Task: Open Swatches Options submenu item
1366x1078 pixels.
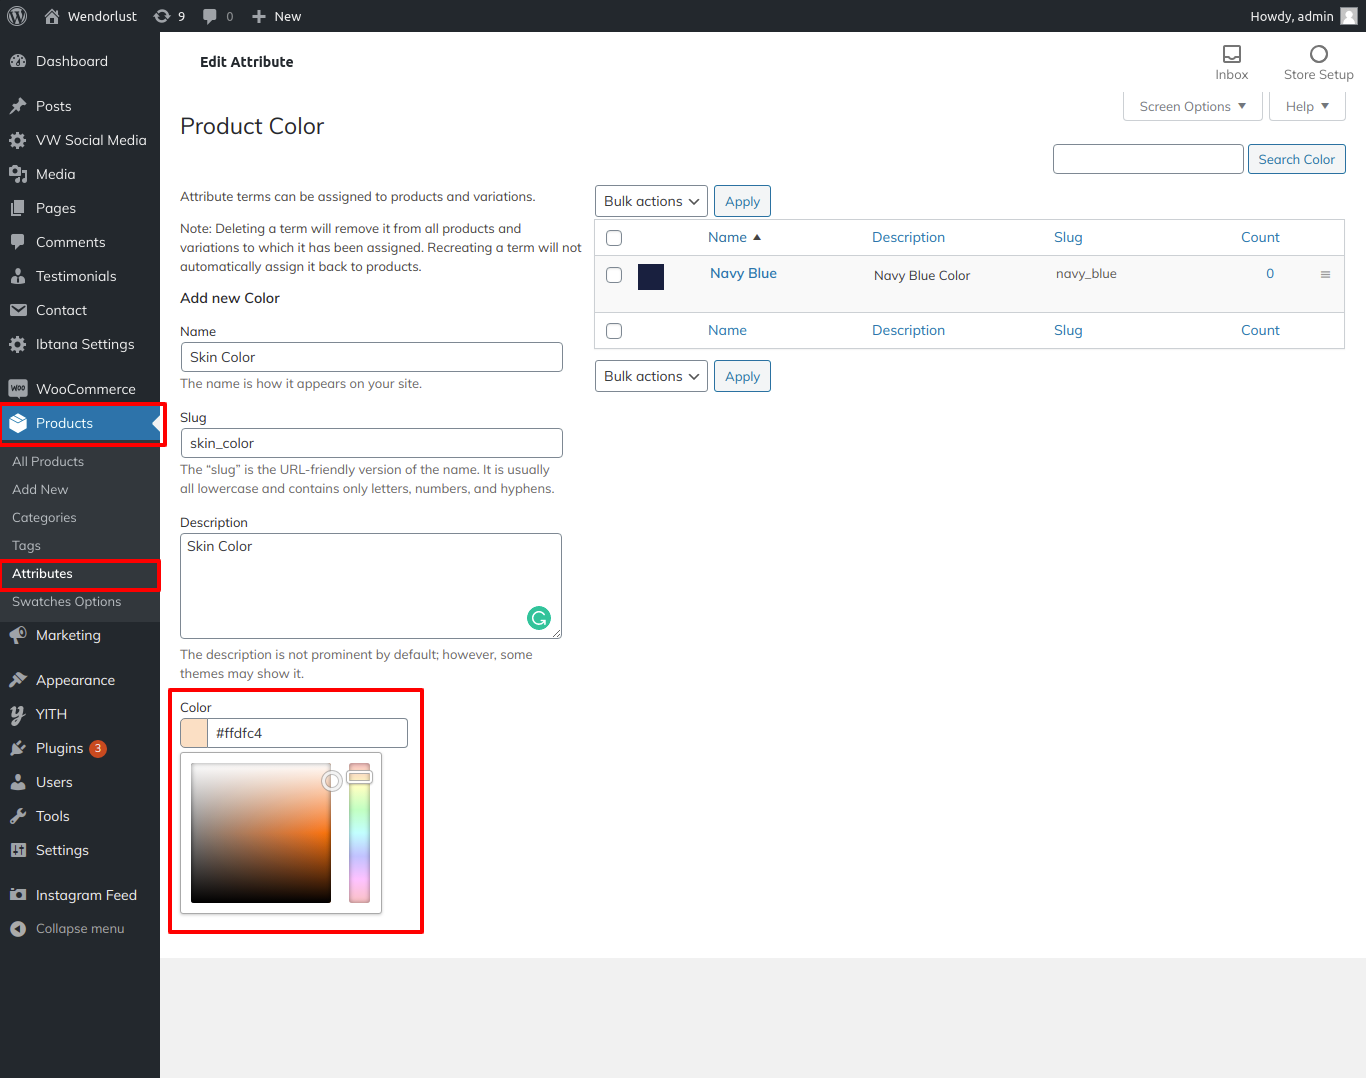Action: [x=66, y=602]
